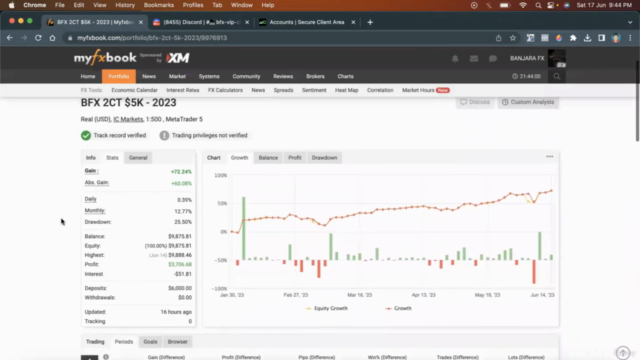Viewport: 640px width, 360px height.
Task: Click the myfxbook logo
Action: [105, 58]
